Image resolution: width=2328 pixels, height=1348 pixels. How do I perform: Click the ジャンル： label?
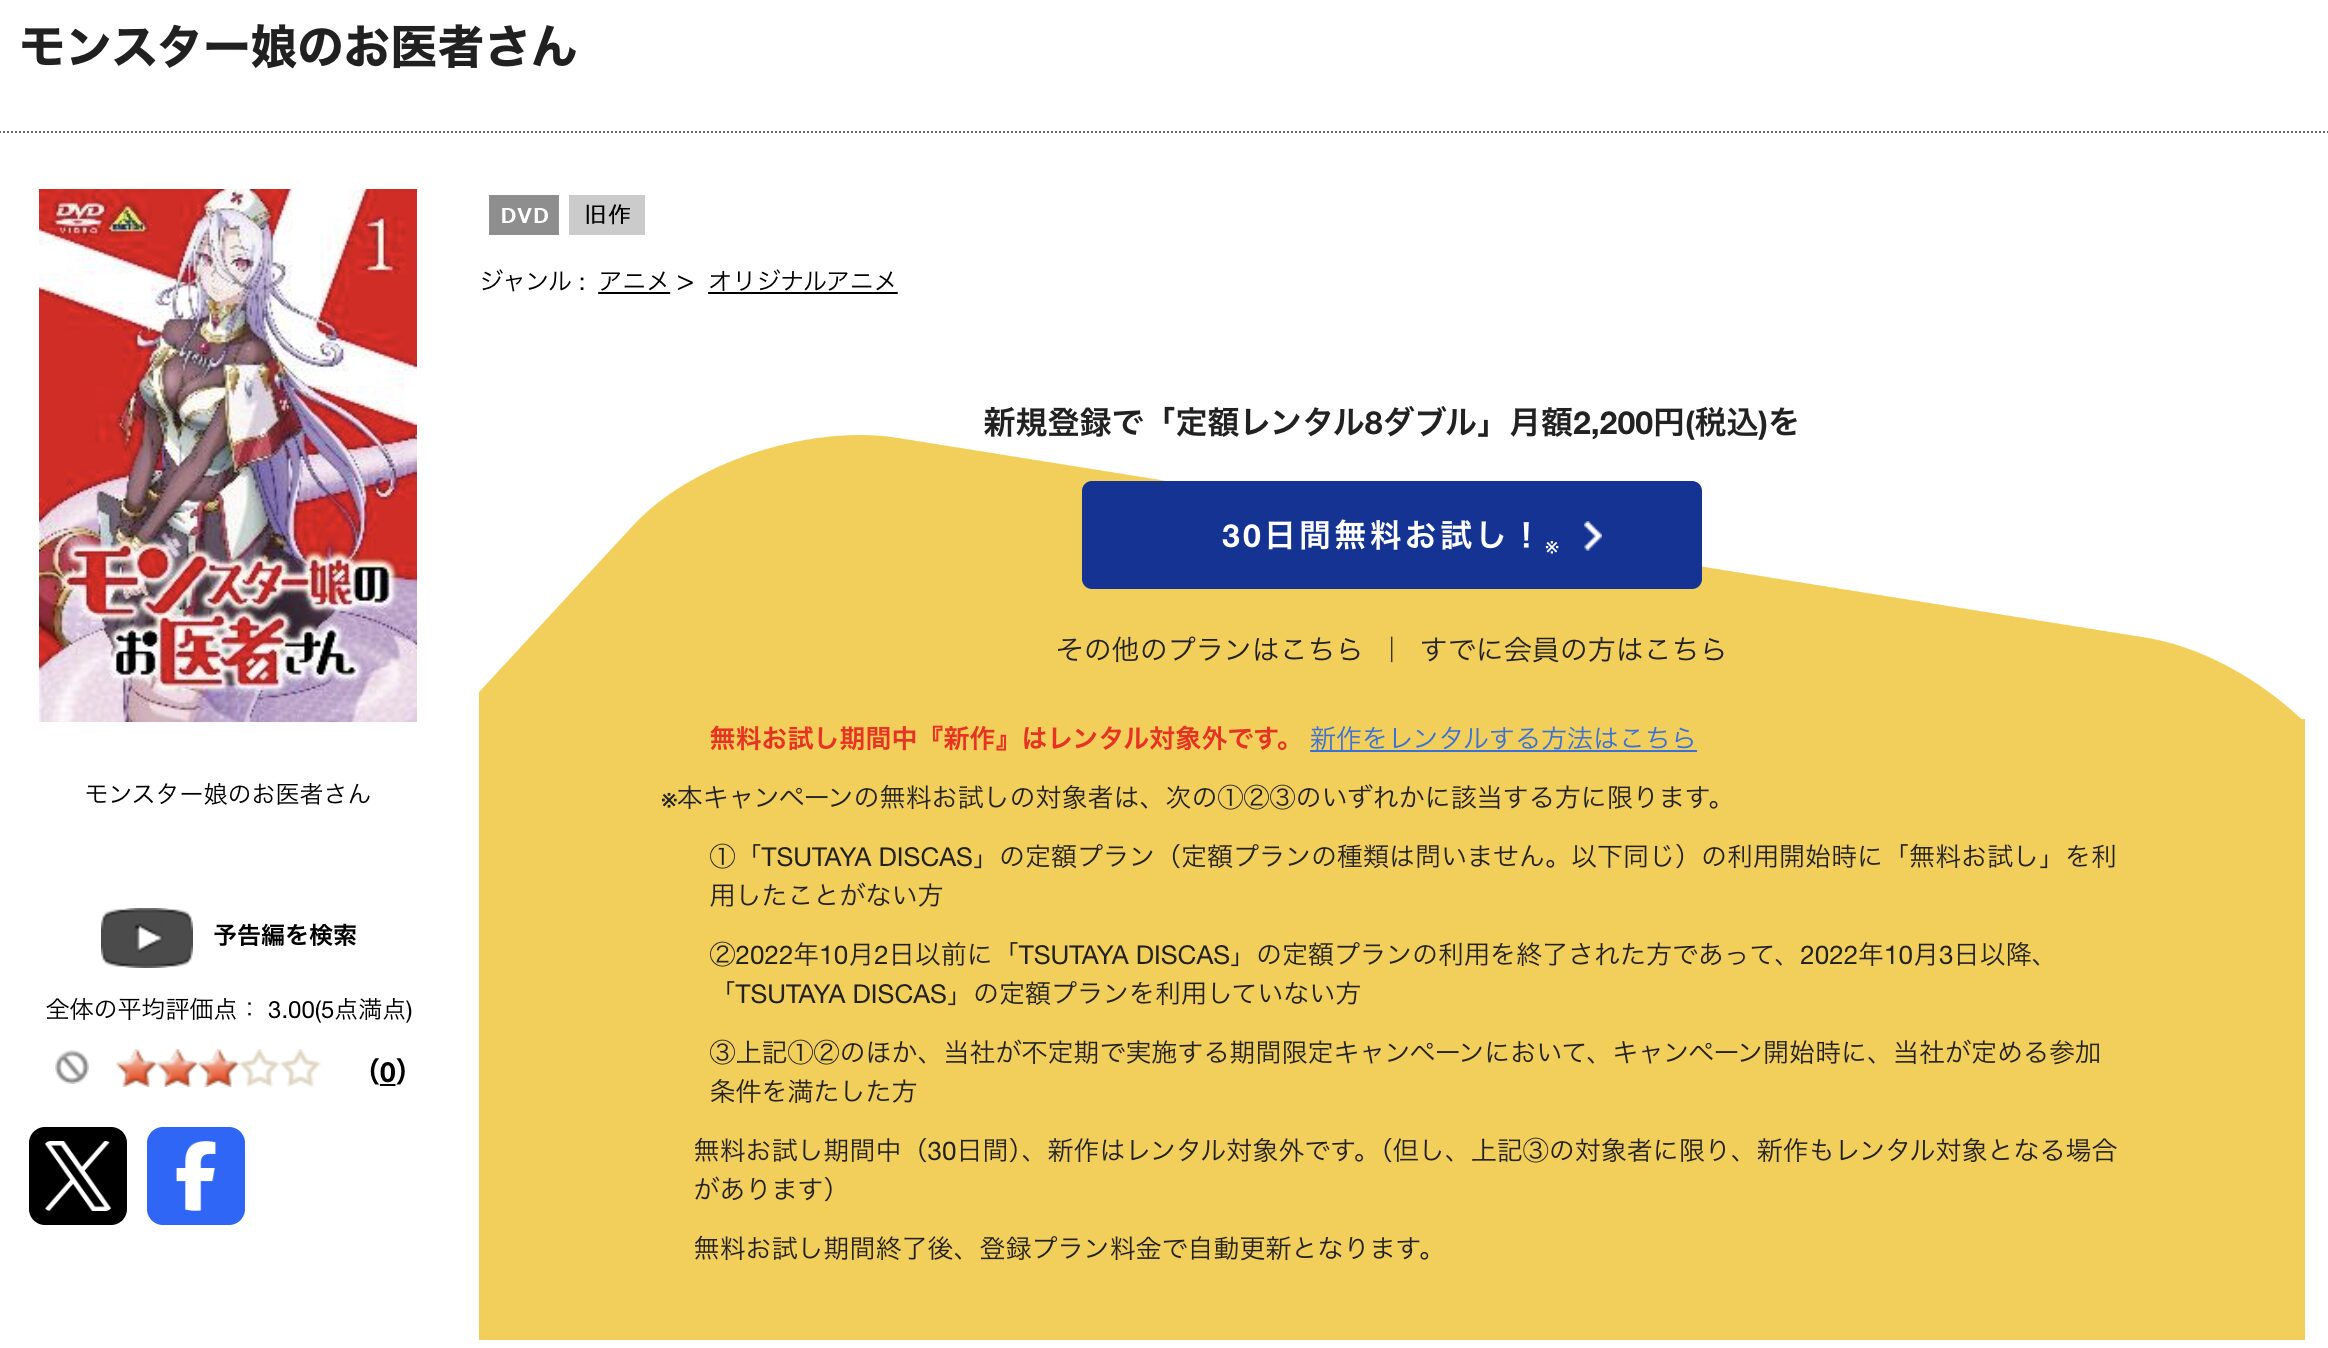point(533,281)
